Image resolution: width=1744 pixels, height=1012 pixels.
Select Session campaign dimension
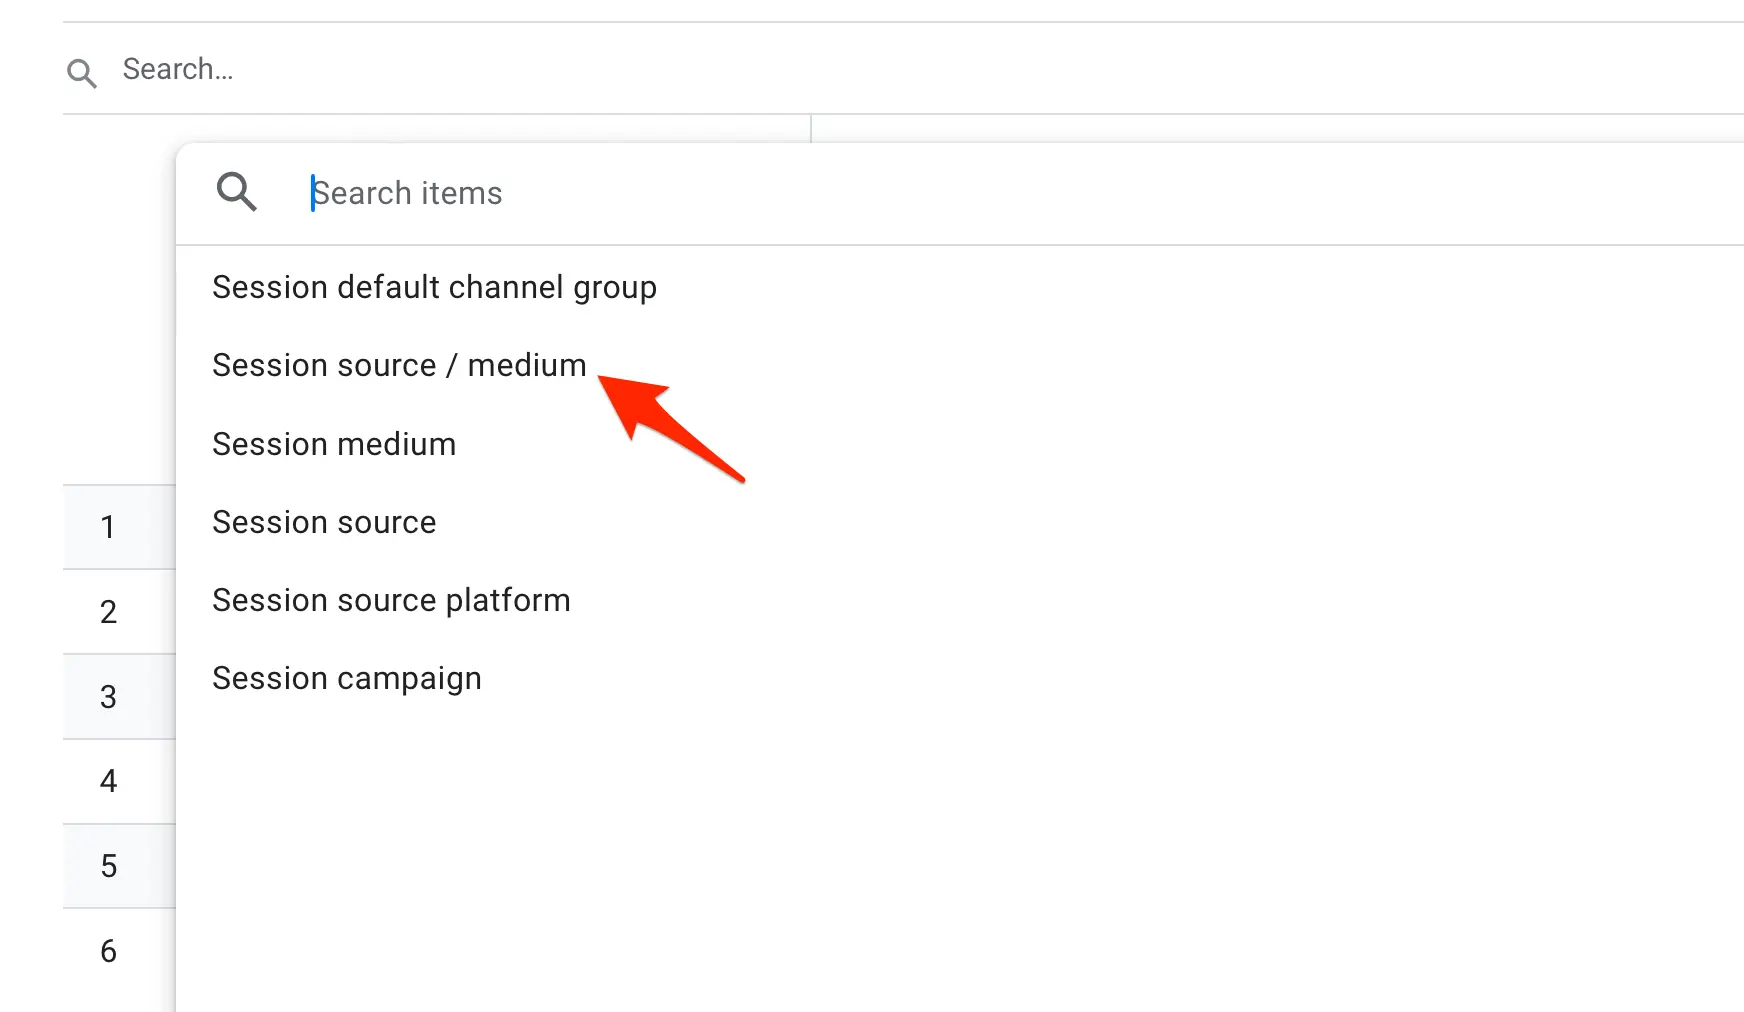click(x=347, y=678)
